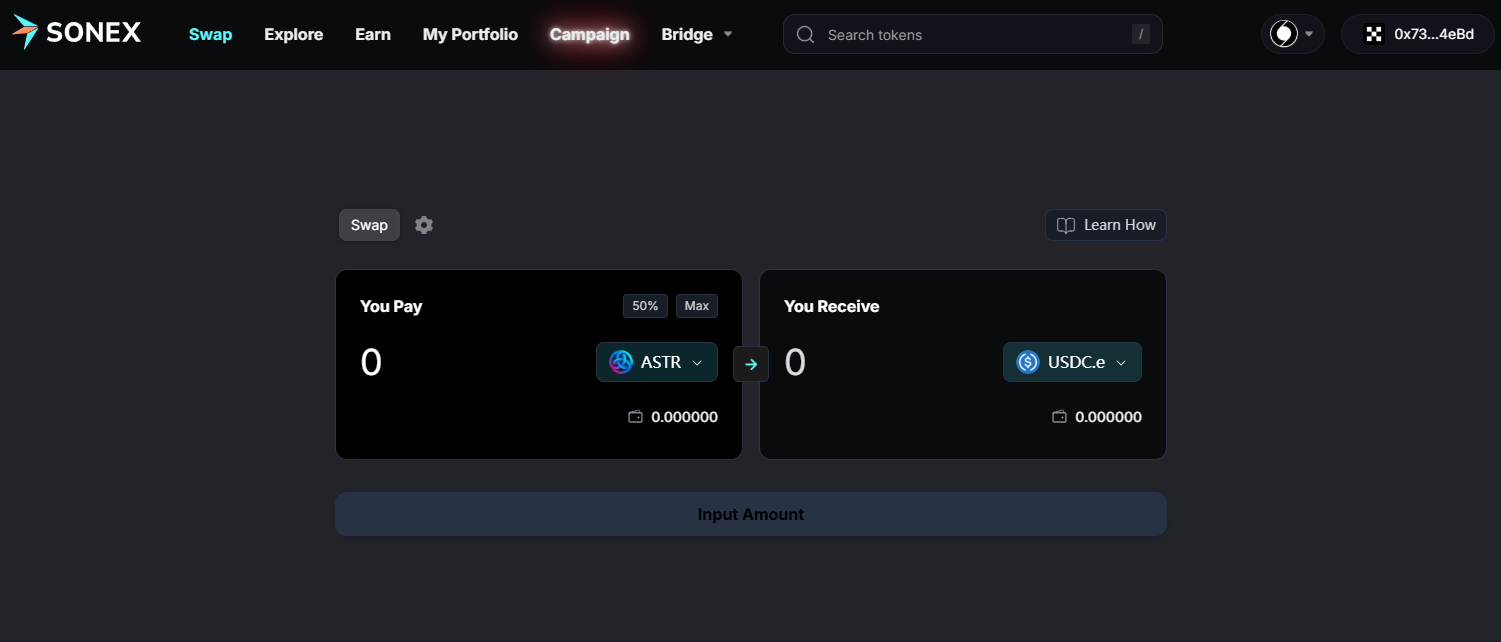Open swap settings gear icon
The width and height of the screenshot is (1501, 642).
tap(424, 225)
